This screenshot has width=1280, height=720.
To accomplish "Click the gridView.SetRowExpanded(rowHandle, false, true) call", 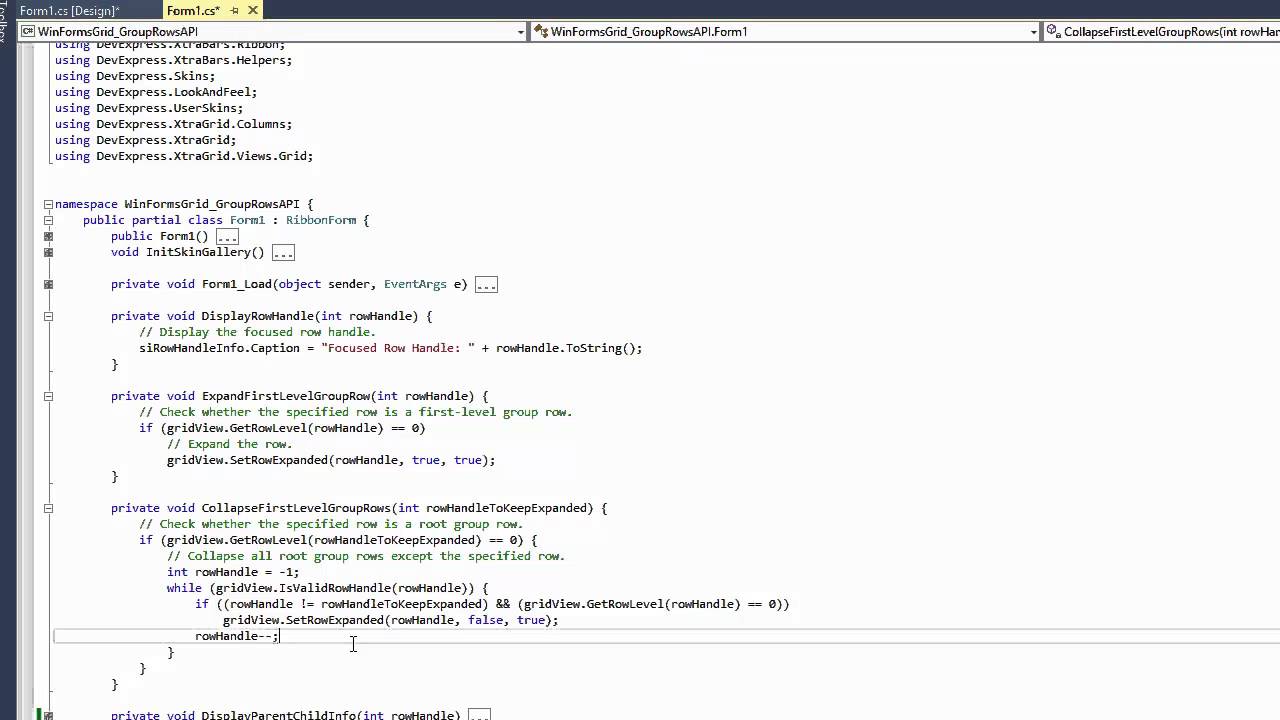I will [x=390, y=620].
